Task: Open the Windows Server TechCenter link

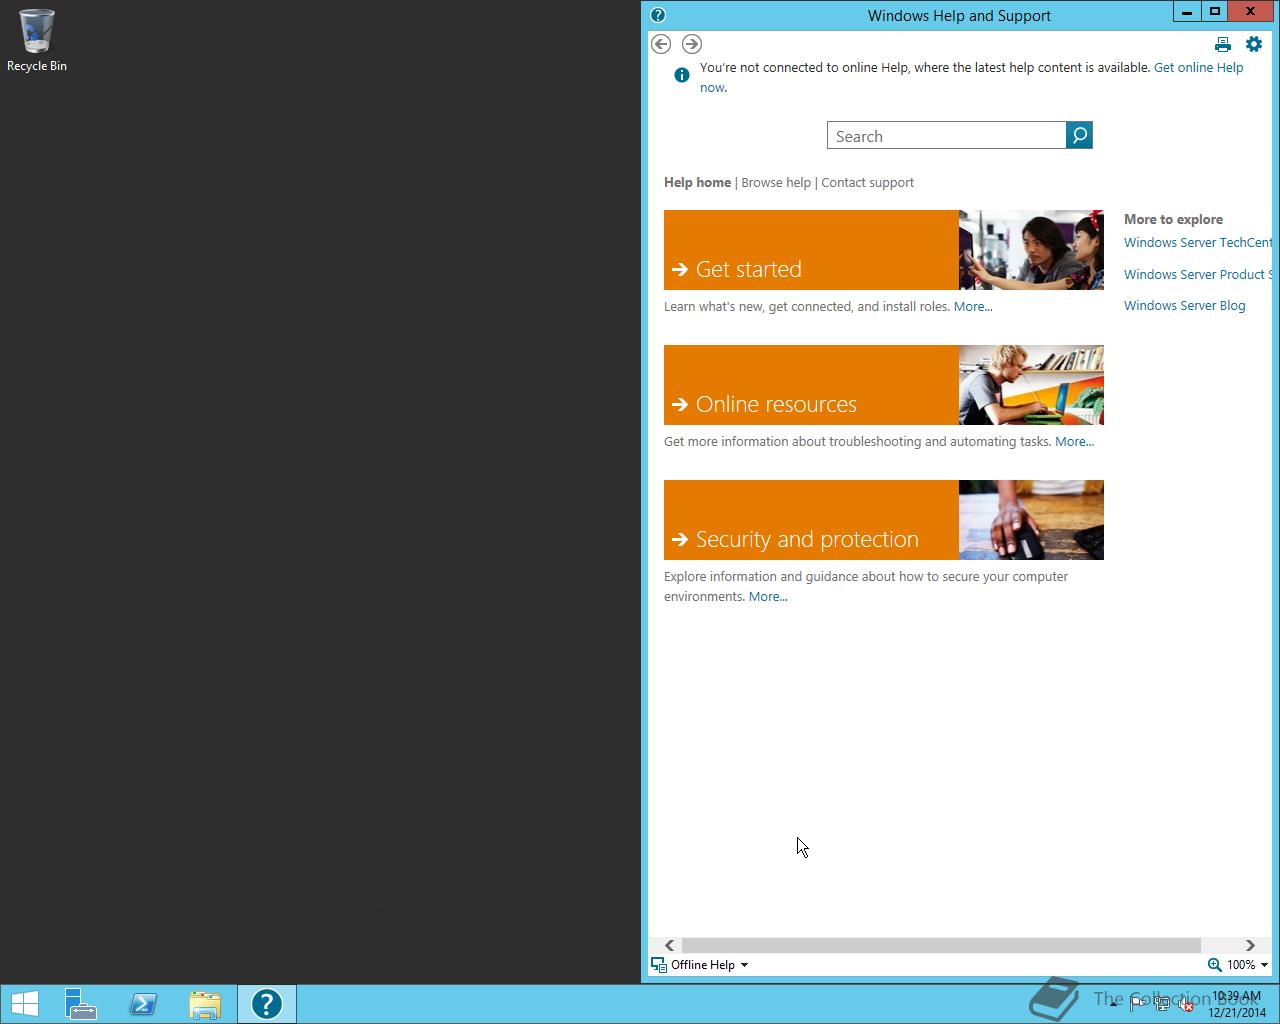Action: 1198,243
